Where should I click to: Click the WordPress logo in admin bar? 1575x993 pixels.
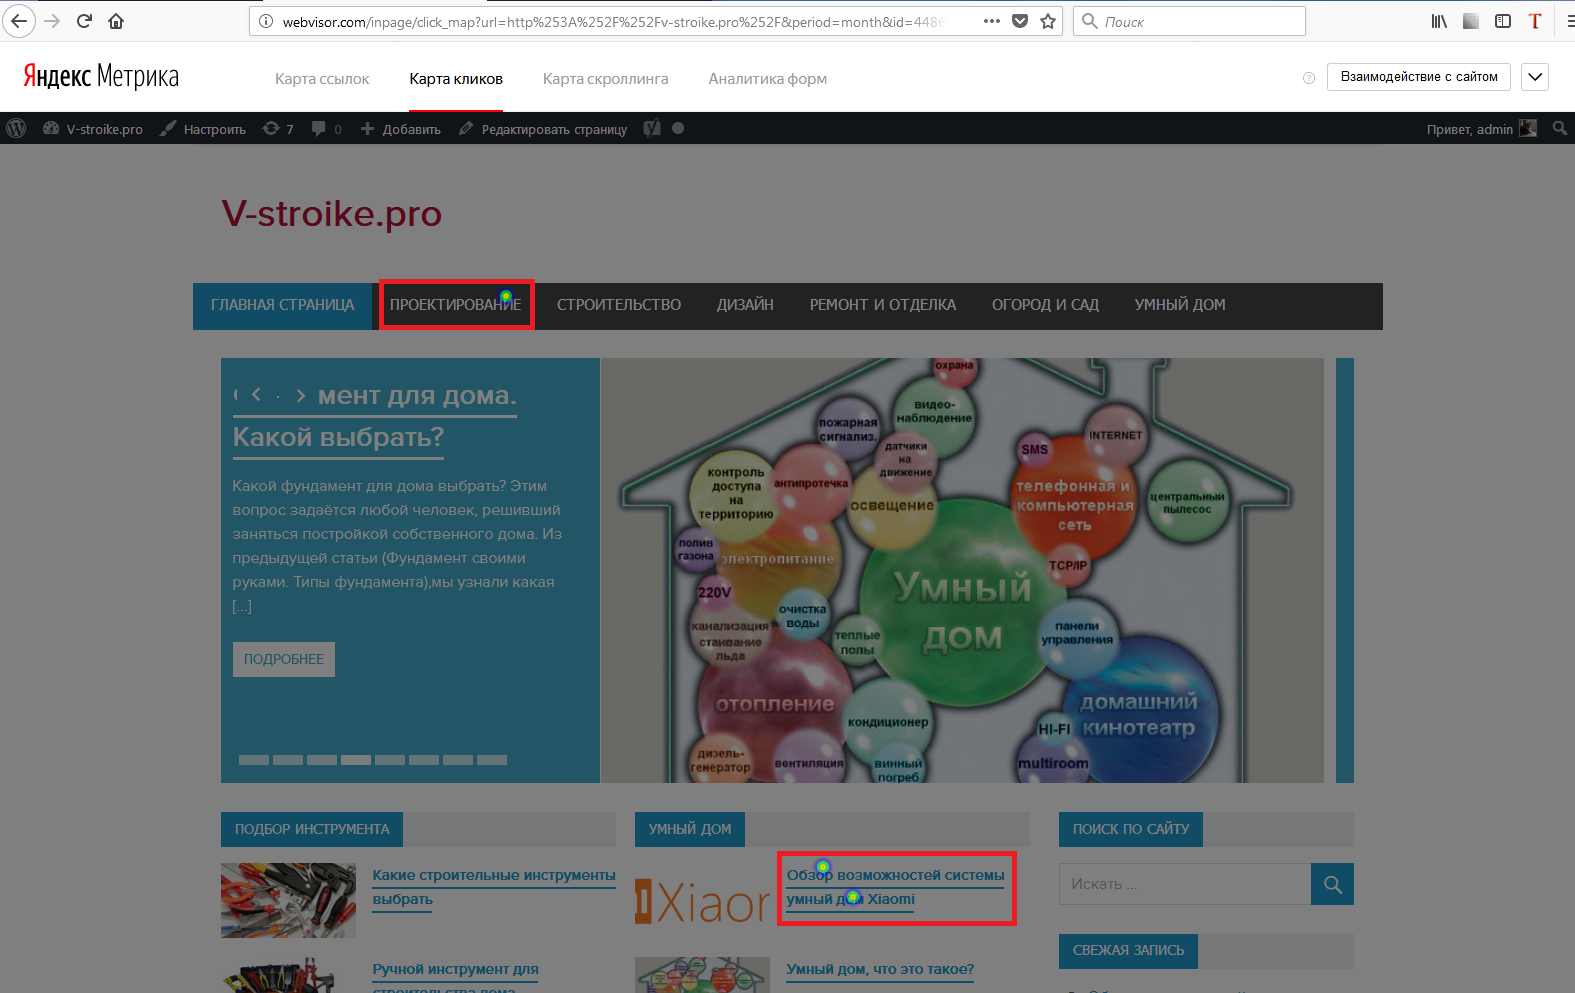pos(16,128)
